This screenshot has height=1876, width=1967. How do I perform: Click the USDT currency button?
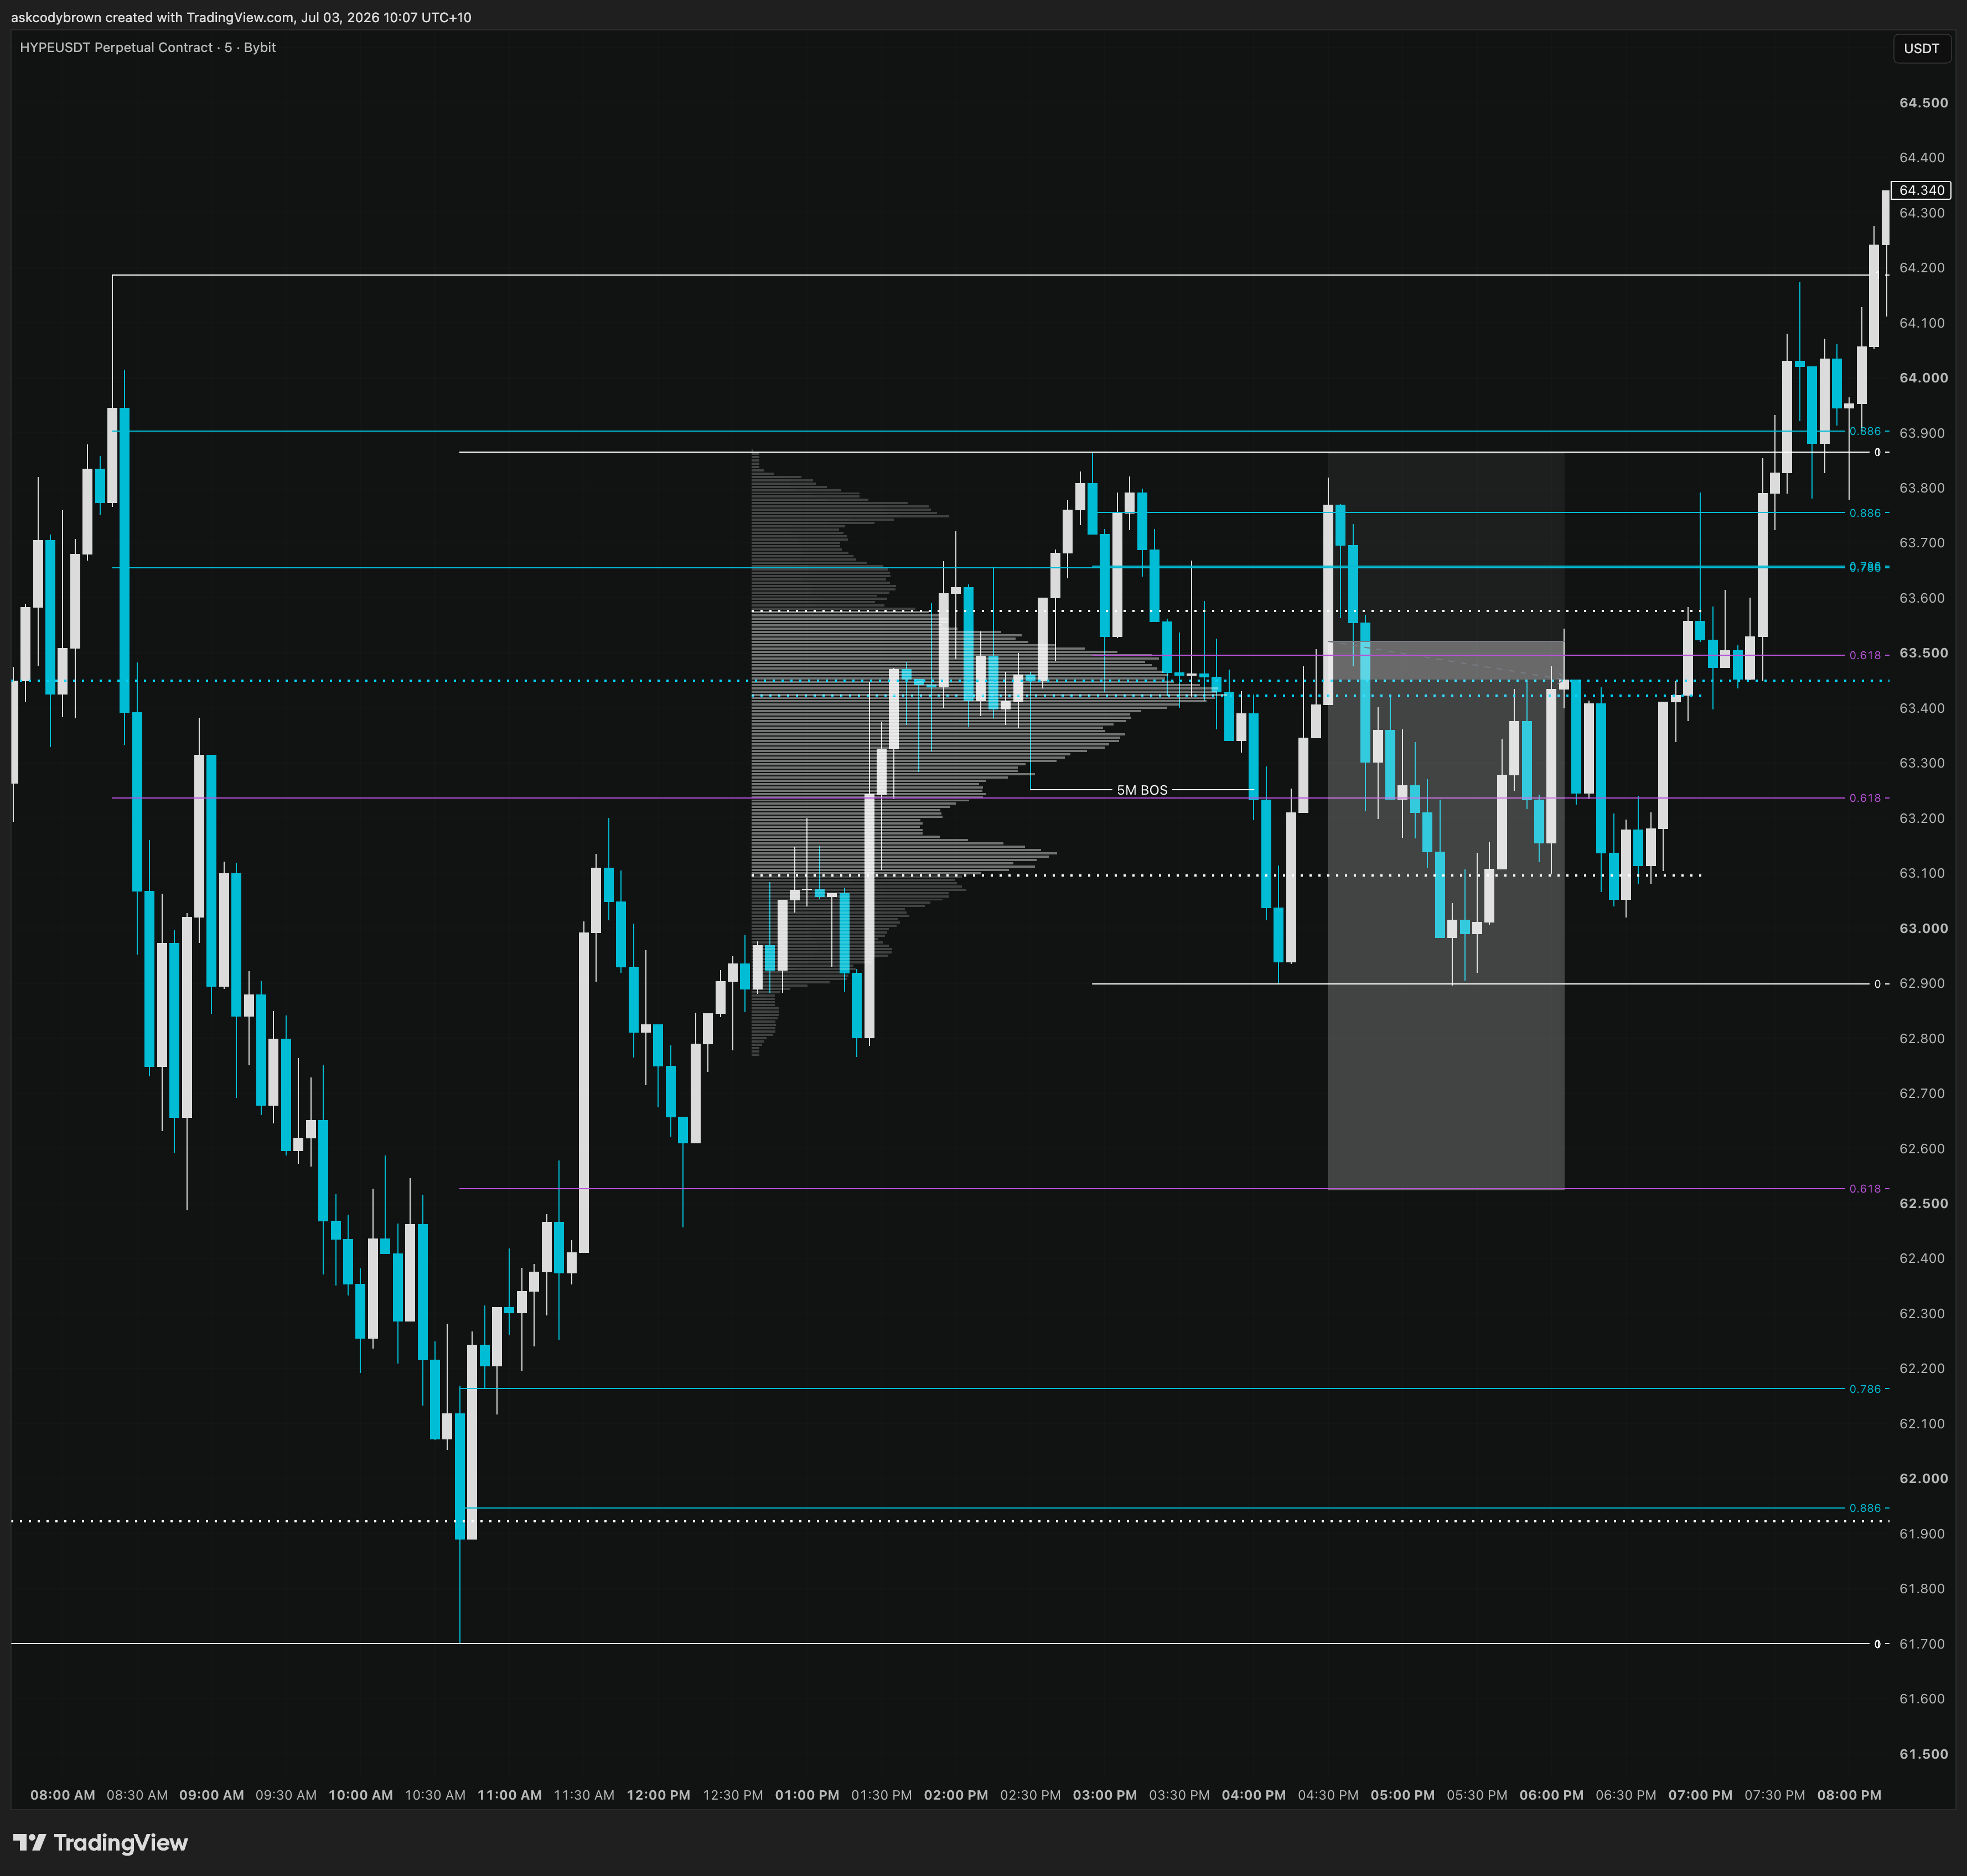click(1921, 48)
